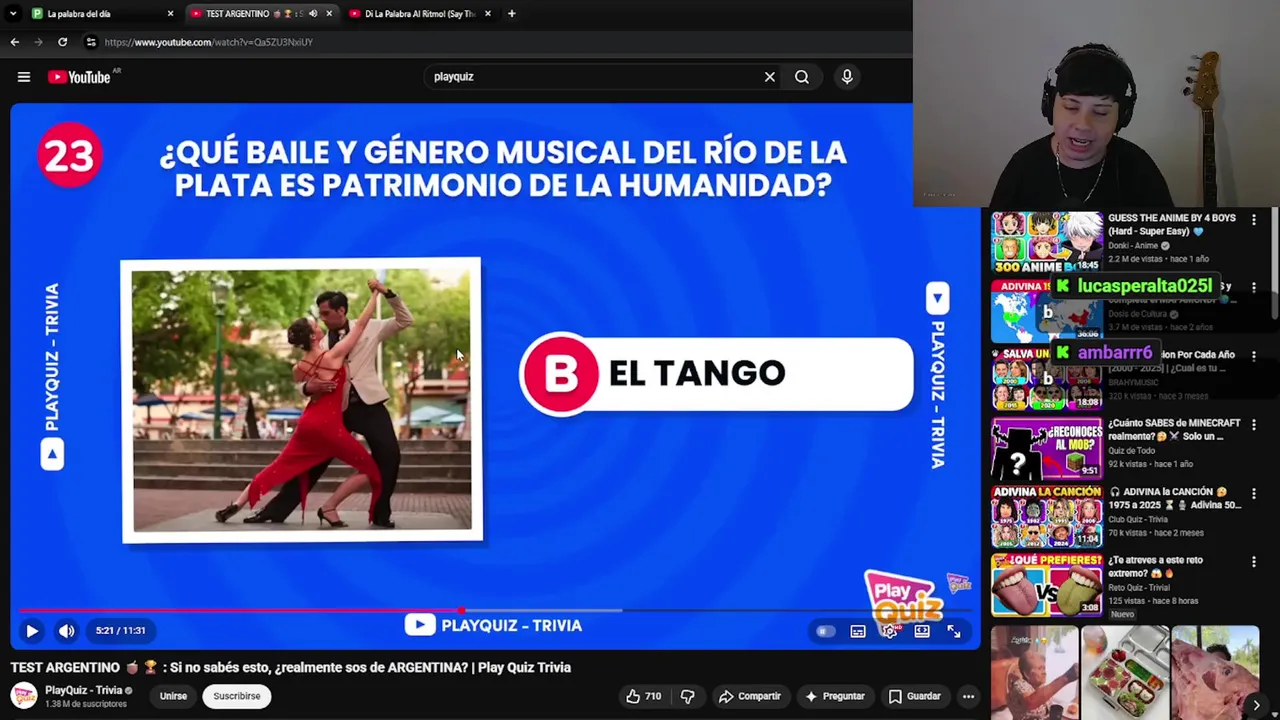Viewport: 1280px width, 720px height.
Task: Clear the playquiz search text
Action: click(x=770, y=77)
